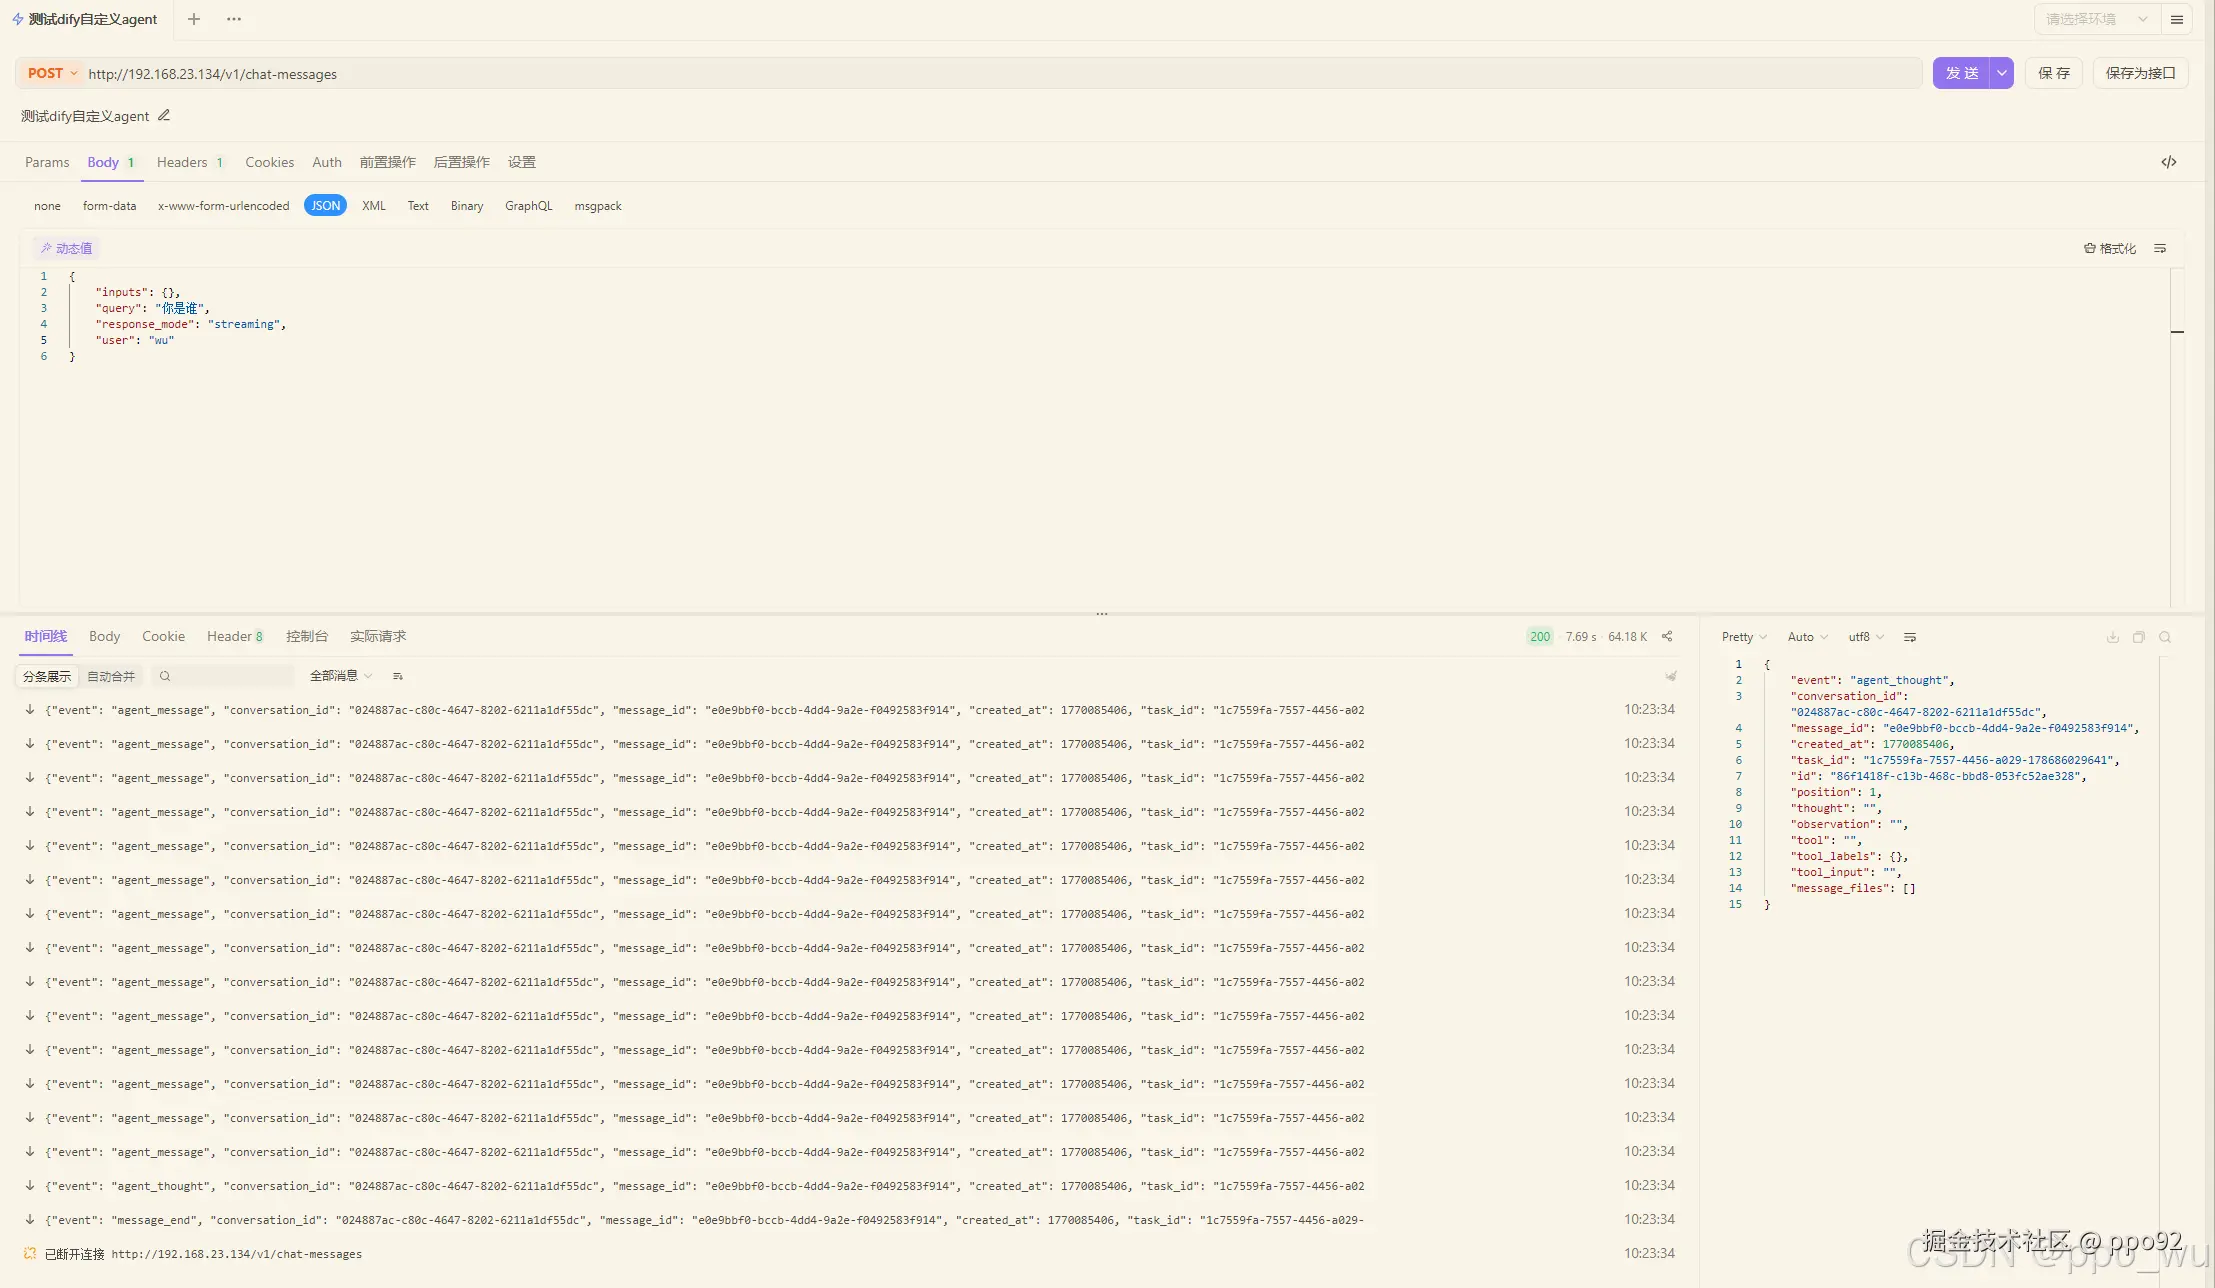The width and height of the screenshot is (2215, 1288).
Task: Click search icon in response viewer
Action: tap(2165, 637)
